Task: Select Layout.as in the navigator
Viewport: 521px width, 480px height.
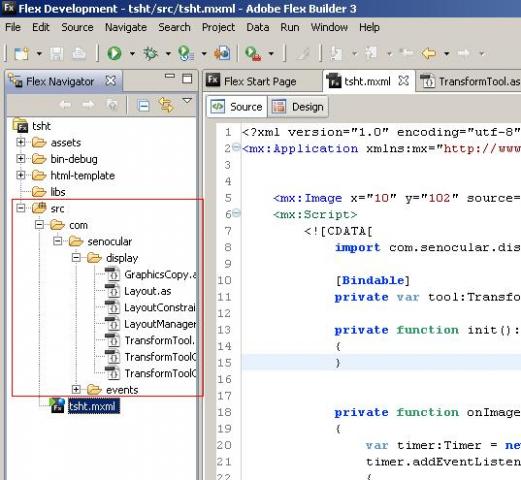Action: pyautogui.click(x=138, y=291)
